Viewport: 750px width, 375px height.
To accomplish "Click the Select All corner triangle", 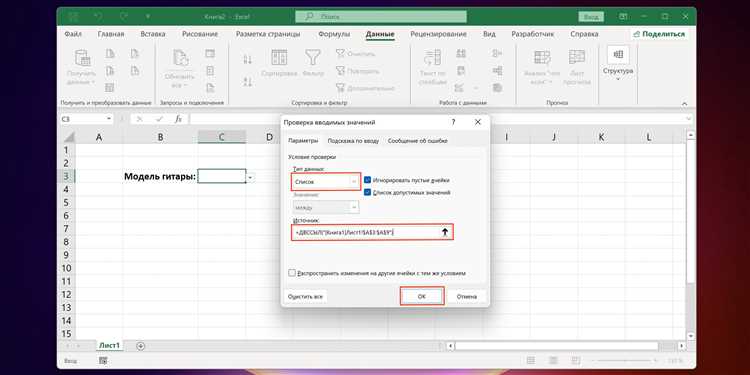I will click(69, 138).
